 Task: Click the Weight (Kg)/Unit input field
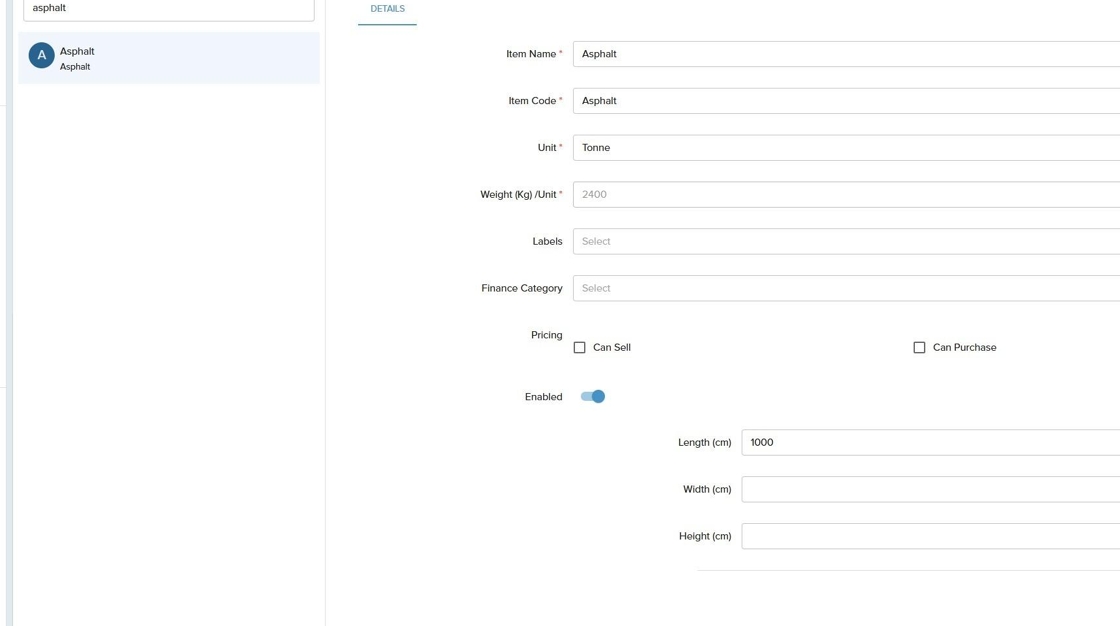click(x=845, y=195)
